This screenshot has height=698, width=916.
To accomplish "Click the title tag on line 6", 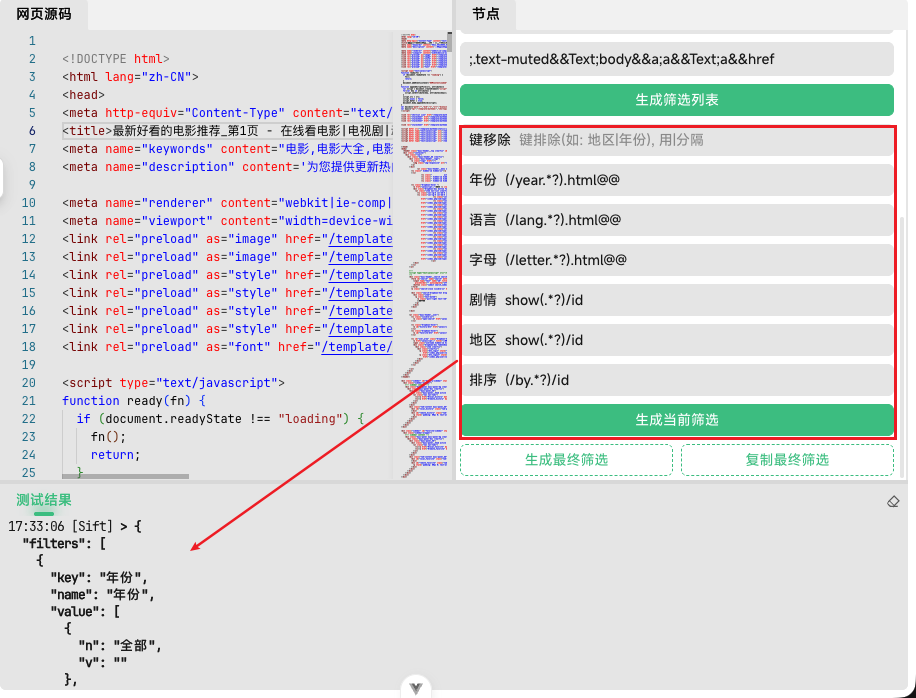I will 86,131.
